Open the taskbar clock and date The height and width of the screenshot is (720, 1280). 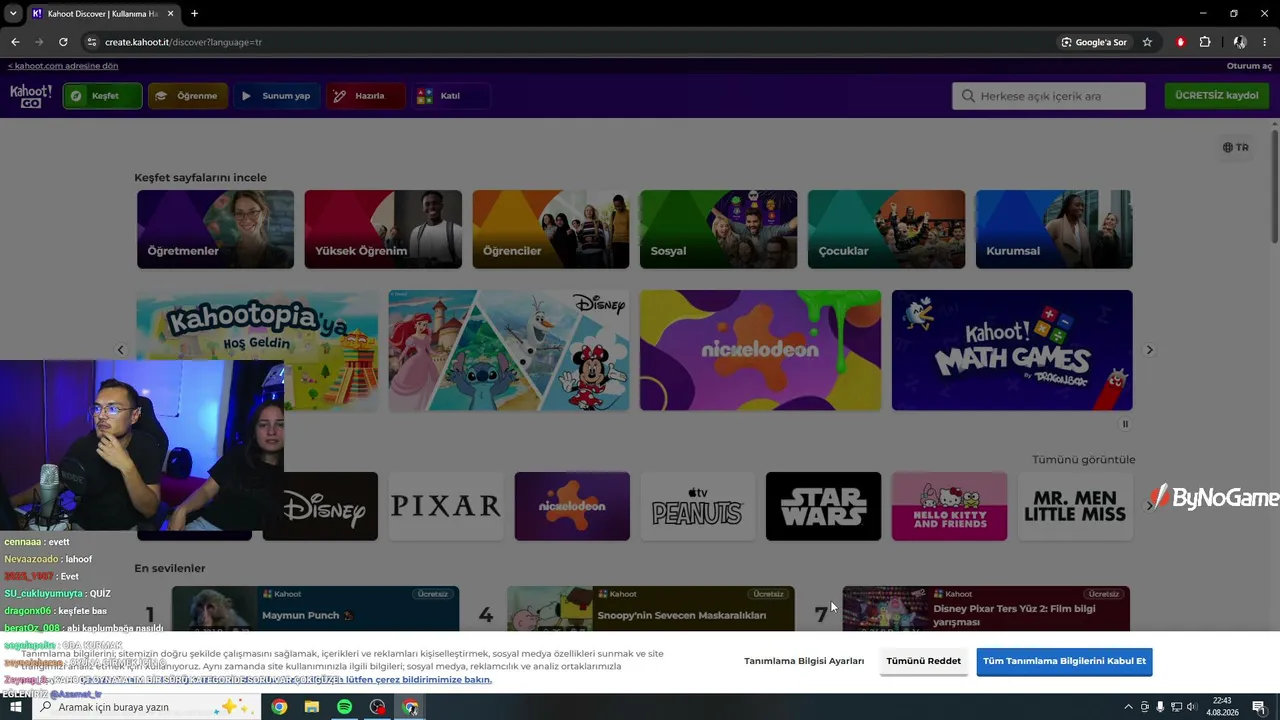pos(1221,707)
